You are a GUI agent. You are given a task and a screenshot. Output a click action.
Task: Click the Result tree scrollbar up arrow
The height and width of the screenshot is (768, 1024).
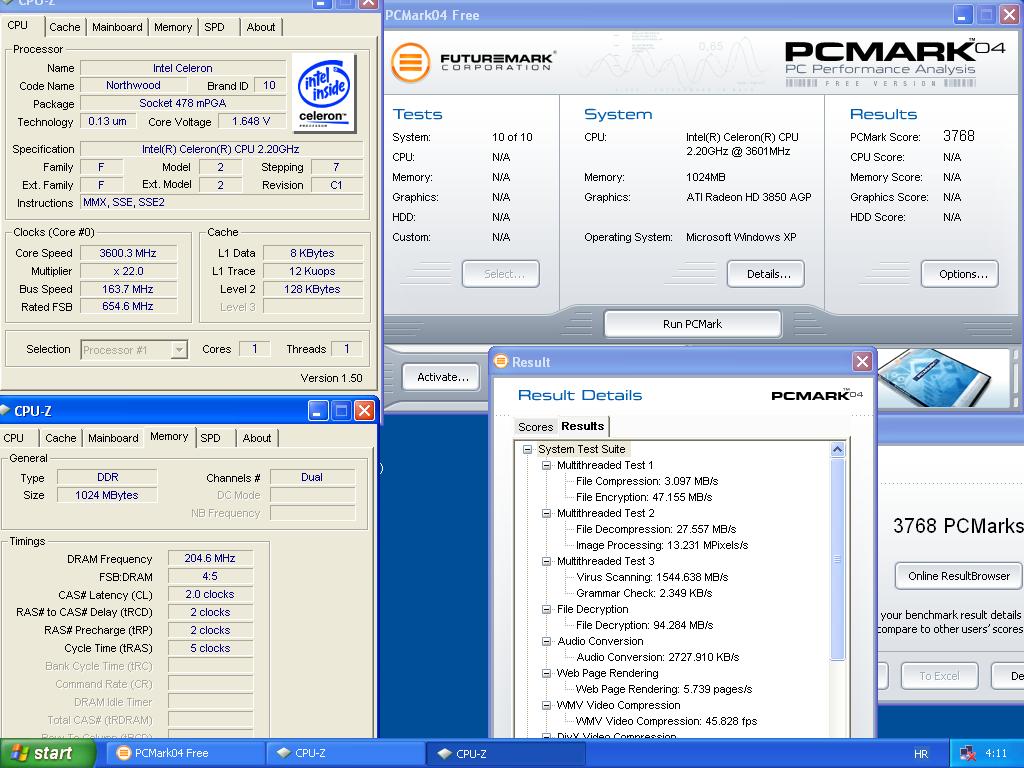[x=837, y=449]
